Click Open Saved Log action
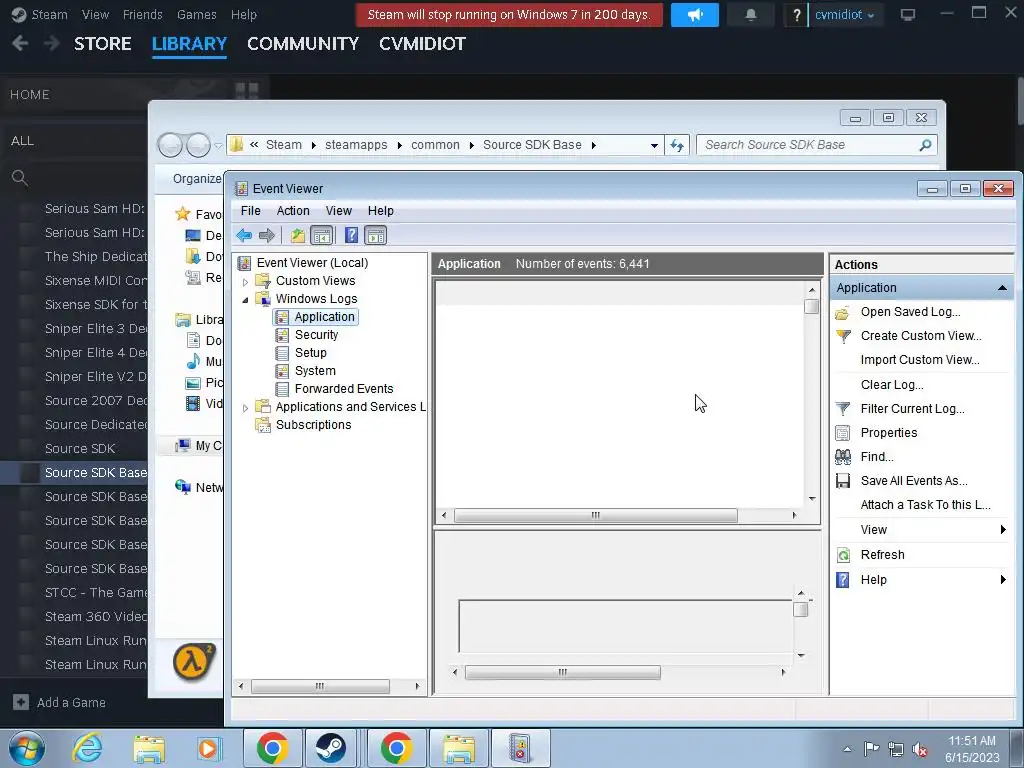1024x768 pixels. click(x=910, y=312)
